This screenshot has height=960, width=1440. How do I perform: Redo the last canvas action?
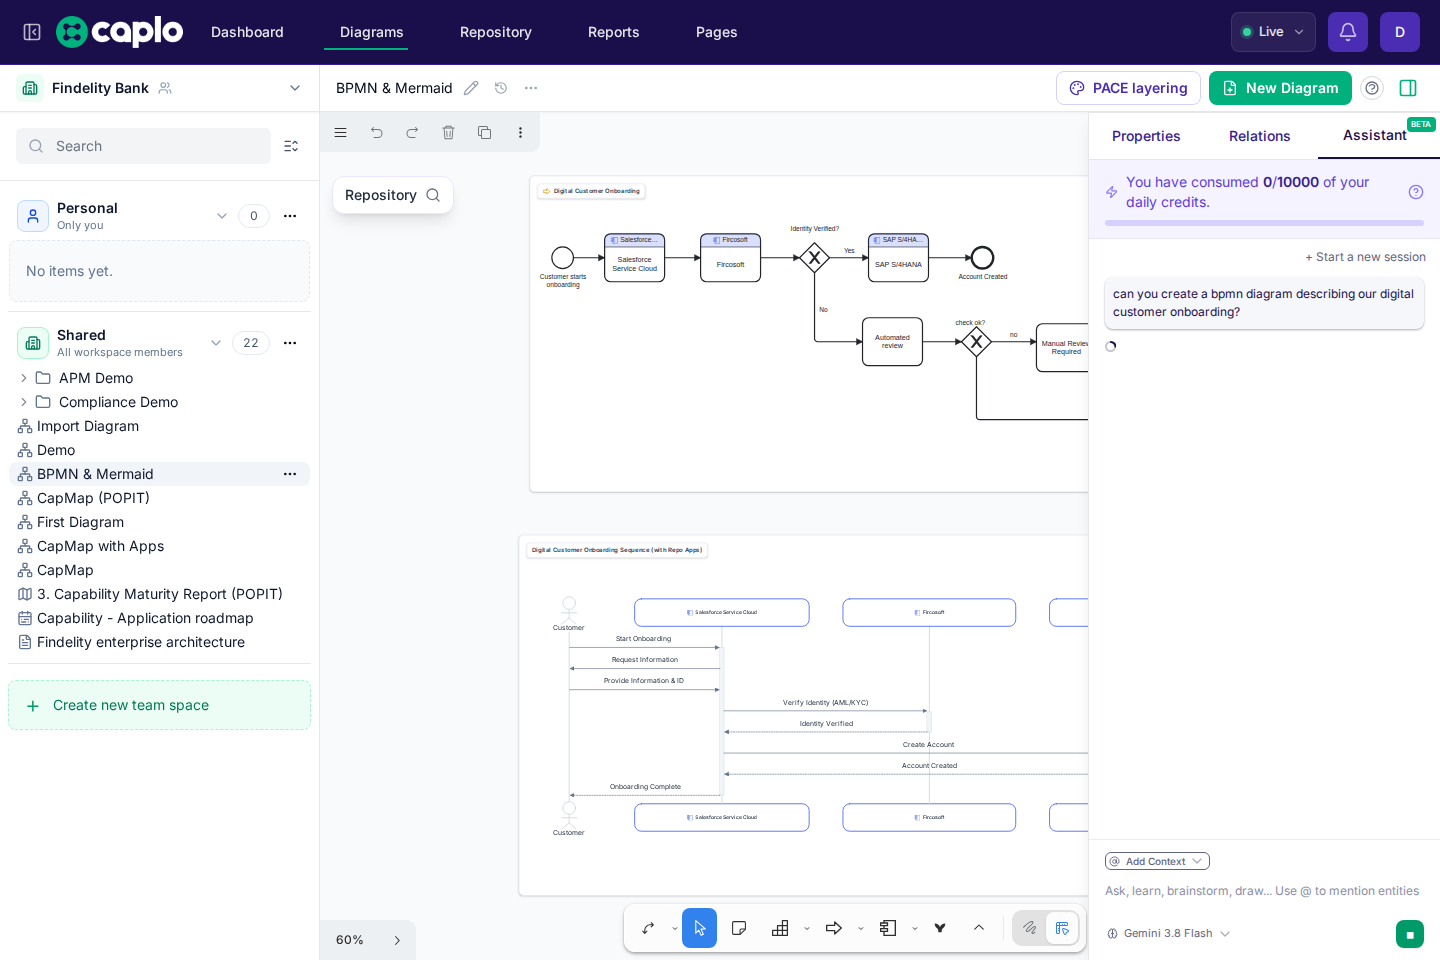coord(412,132)
